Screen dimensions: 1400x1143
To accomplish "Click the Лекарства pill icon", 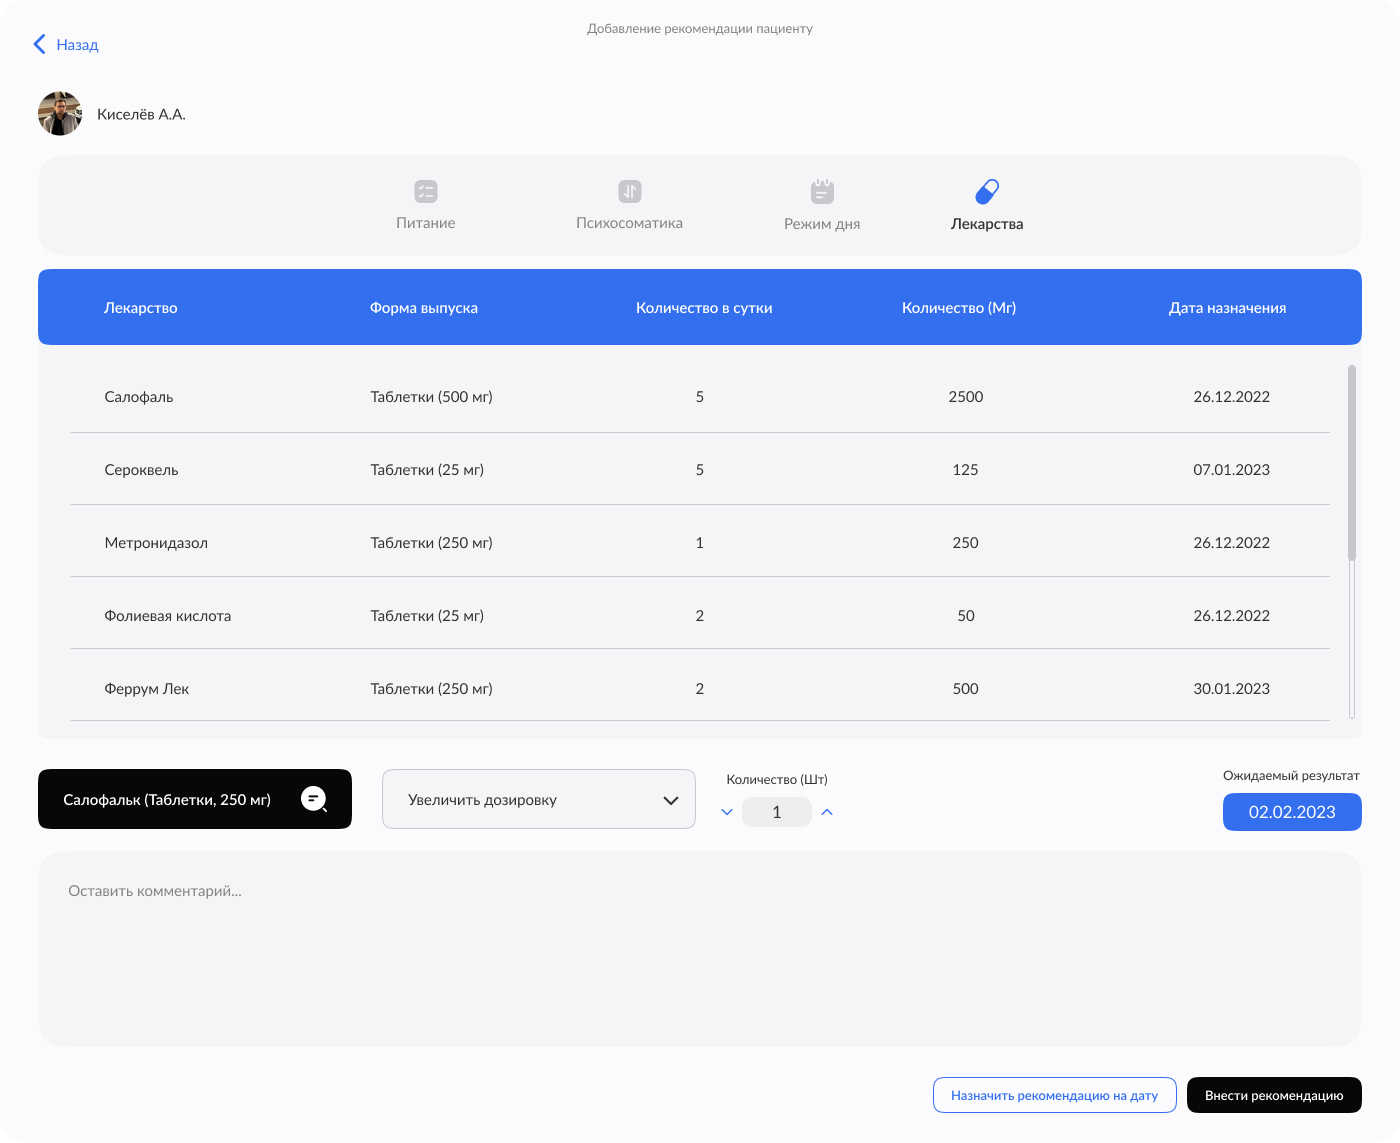I will 987,191.
